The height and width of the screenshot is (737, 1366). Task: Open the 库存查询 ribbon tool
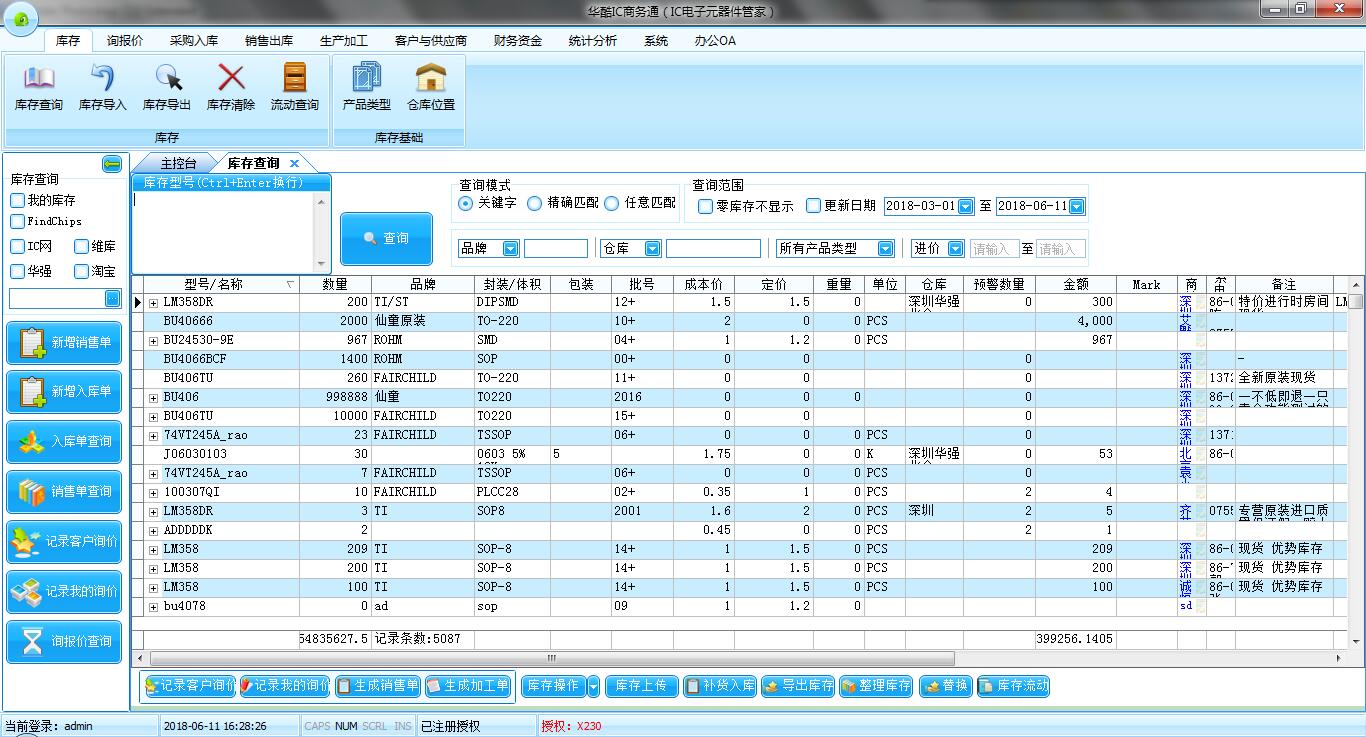38,87
